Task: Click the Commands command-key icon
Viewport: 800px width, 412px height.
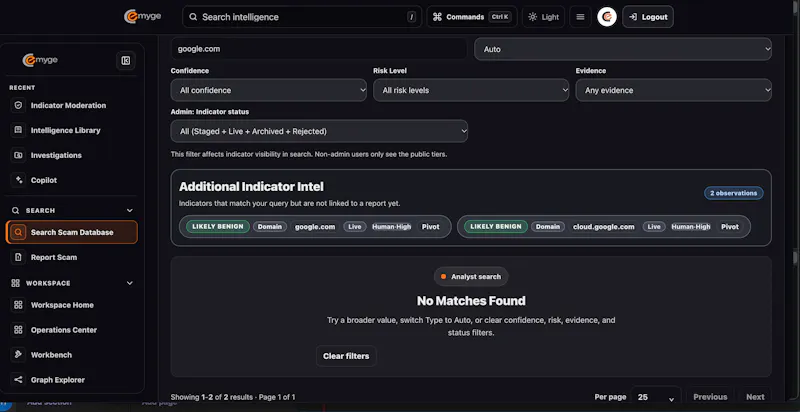Action: point(437,17)
